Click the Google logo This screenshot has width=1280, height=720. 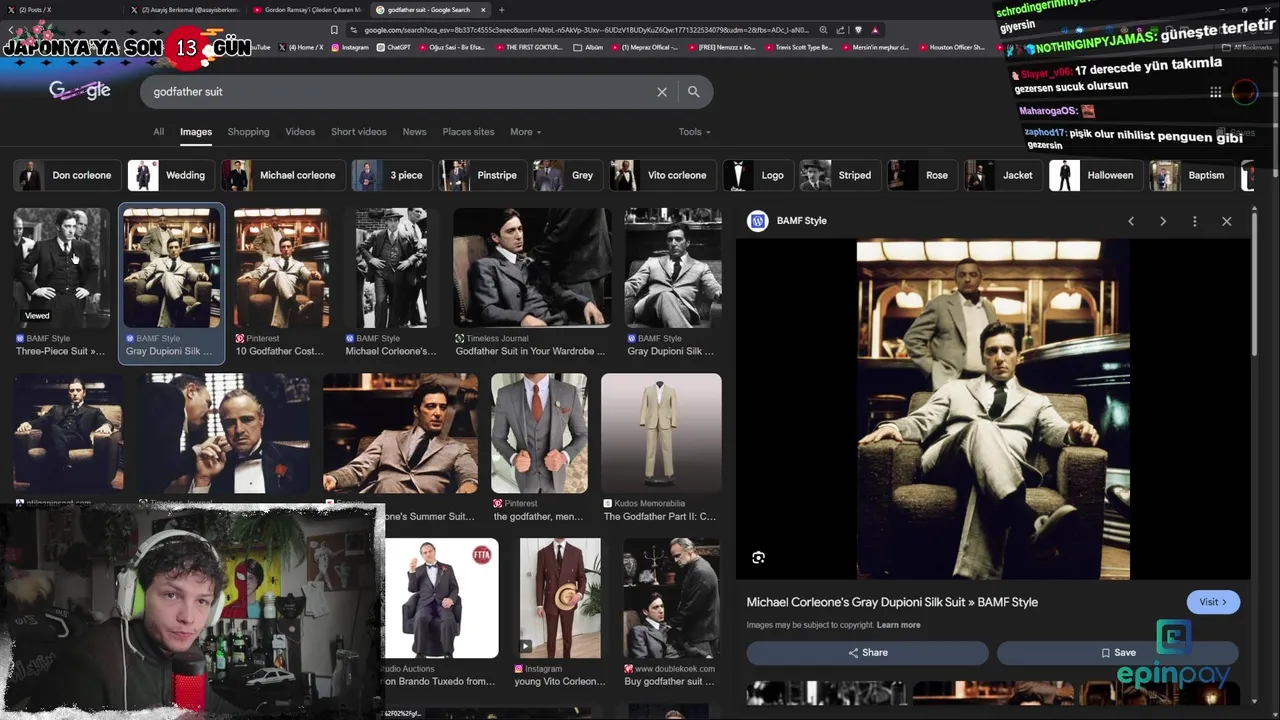tap(80, 91)
